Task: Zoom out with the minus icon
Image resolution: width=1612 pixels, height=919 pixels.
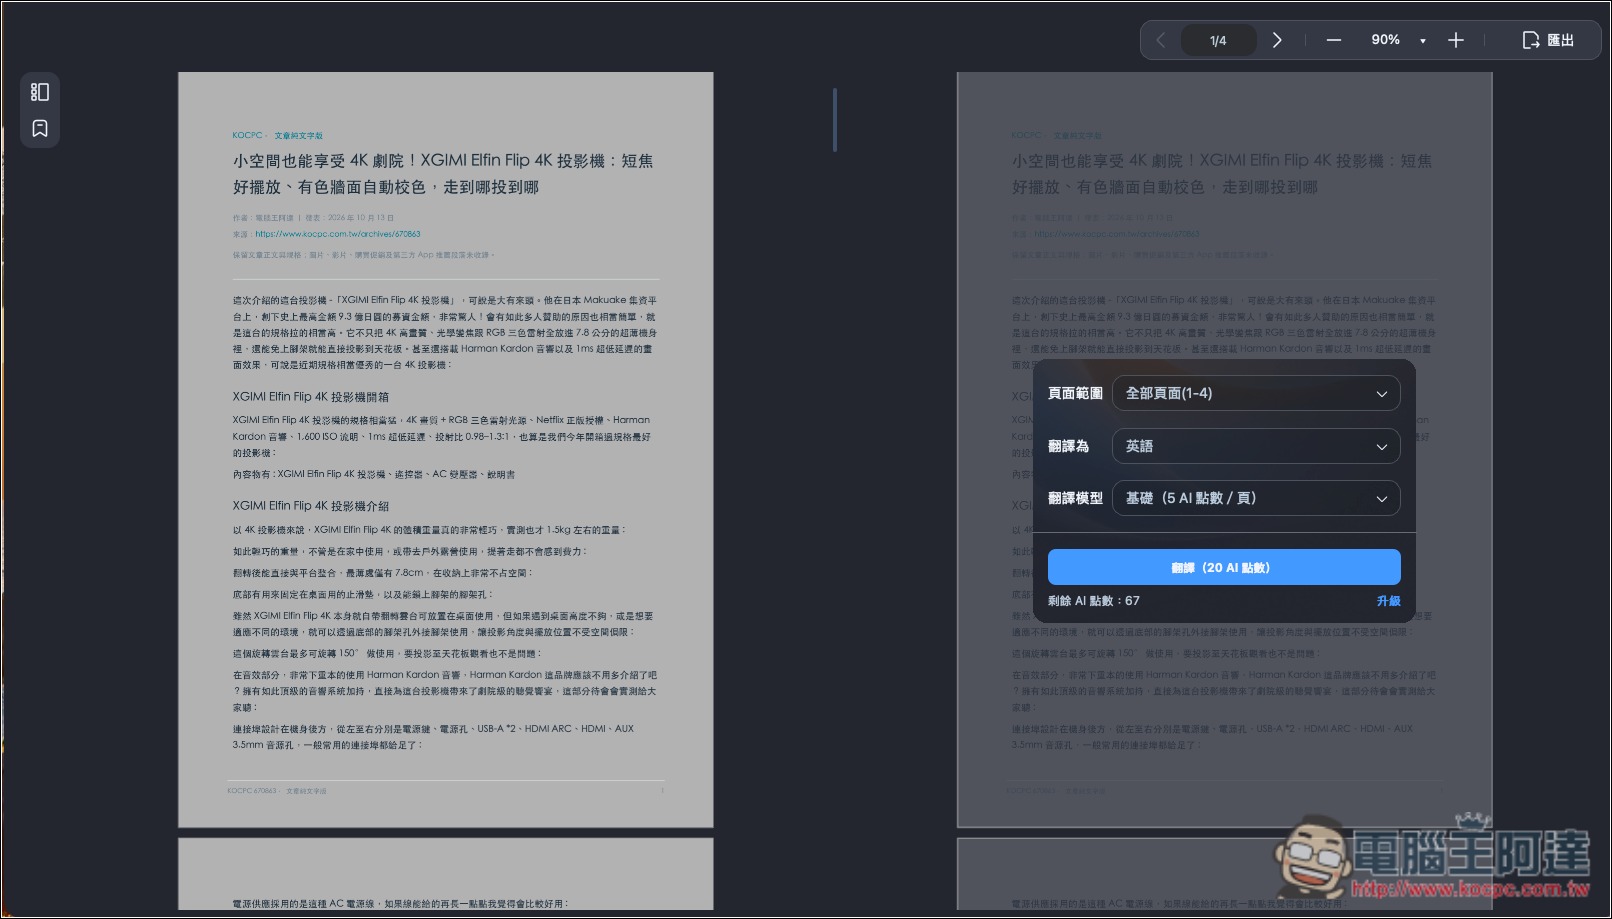Action: coord(1333,40)
